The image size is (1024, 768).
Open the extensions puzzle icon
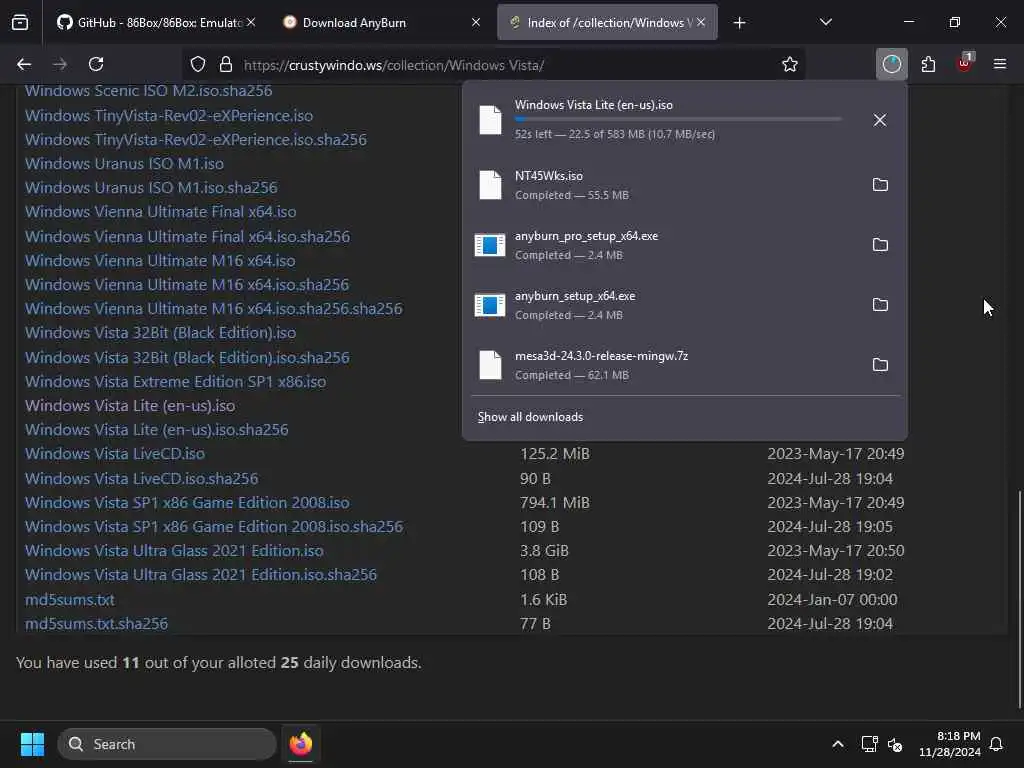928,64
